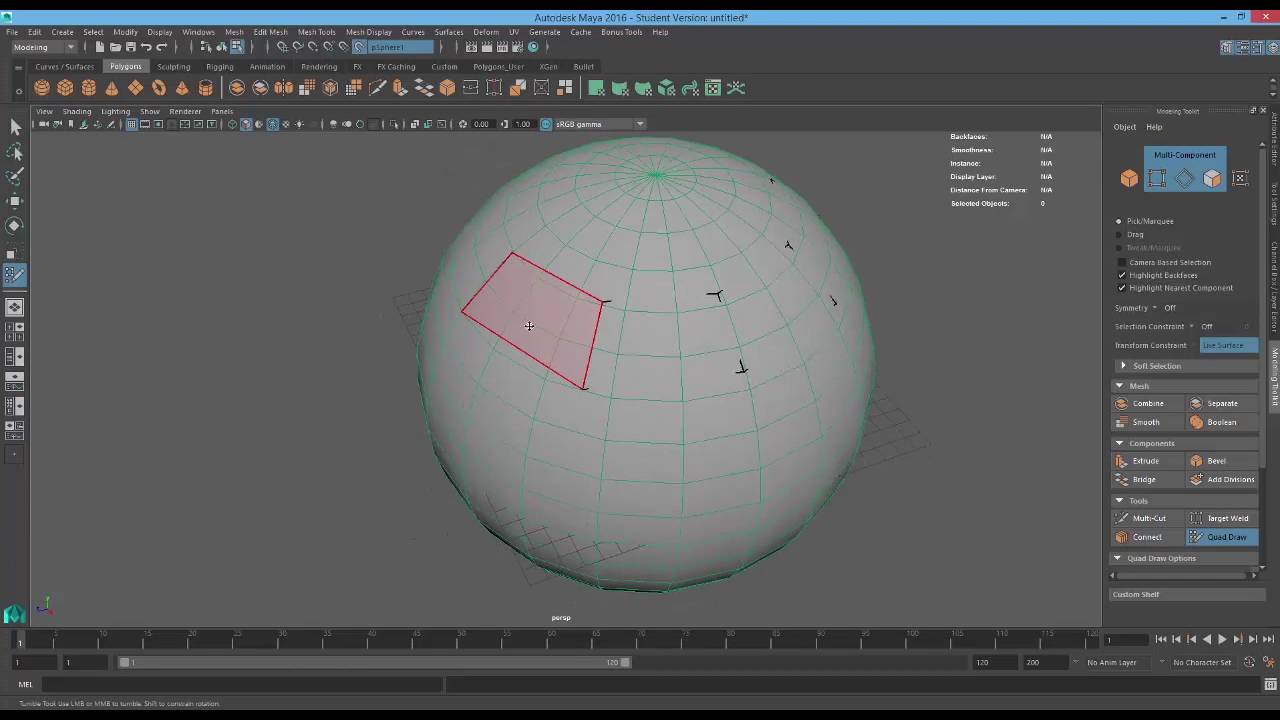1280x720 pixels.
Task: Click the Extrude icon in Components
Action: coord(1122,461)
